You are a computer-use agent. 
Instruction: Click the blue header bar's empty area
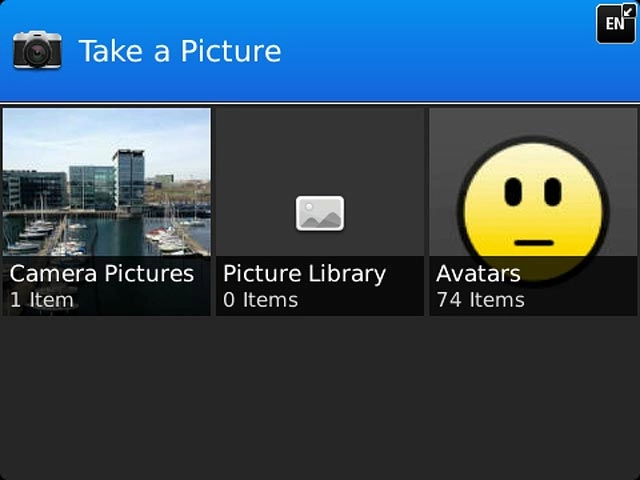(440, 52)
